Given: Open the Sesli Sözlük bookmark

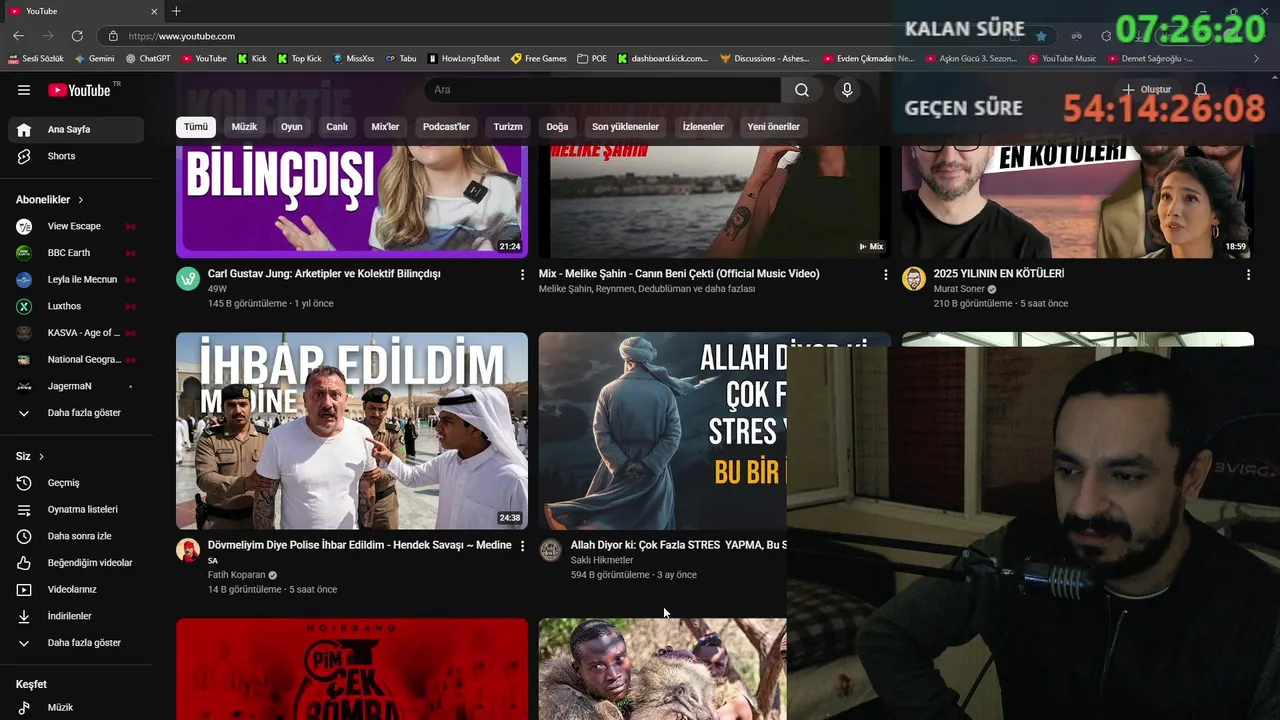Looking at the screenshot, I should point(36,59).
